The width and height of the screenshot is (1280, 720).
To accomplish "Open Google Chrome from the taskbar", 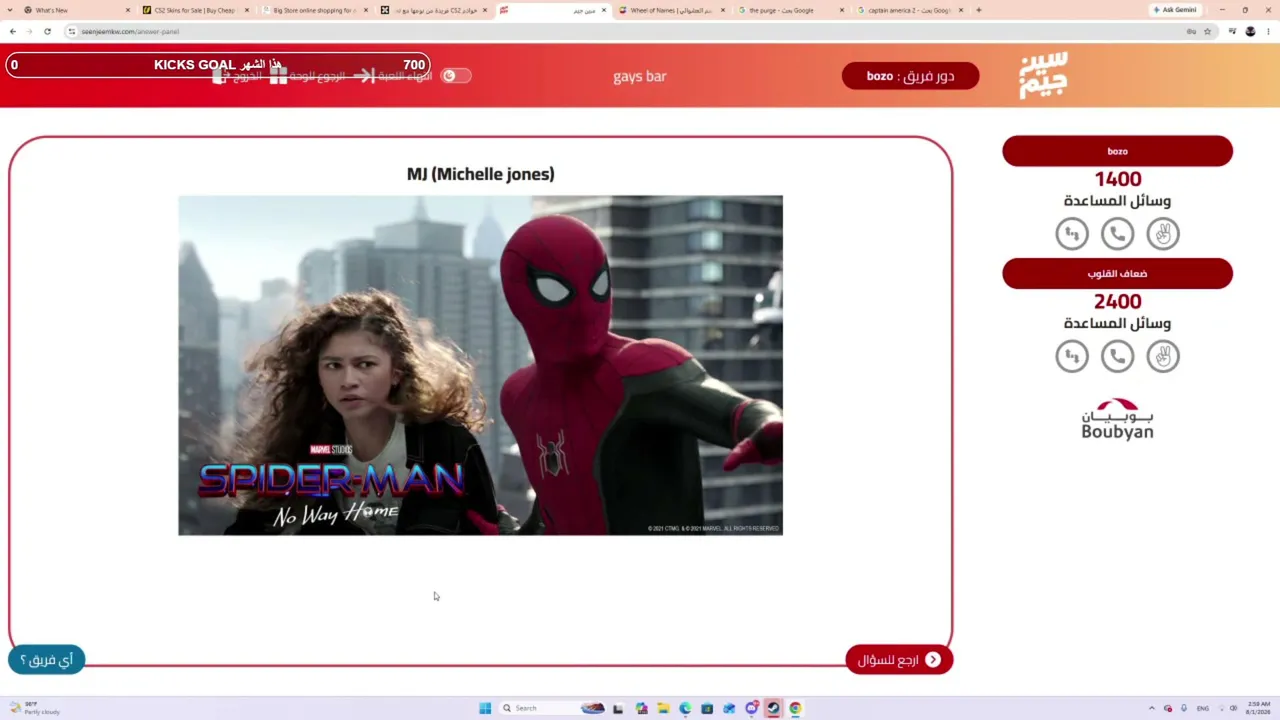I will (x=795, y=708).
